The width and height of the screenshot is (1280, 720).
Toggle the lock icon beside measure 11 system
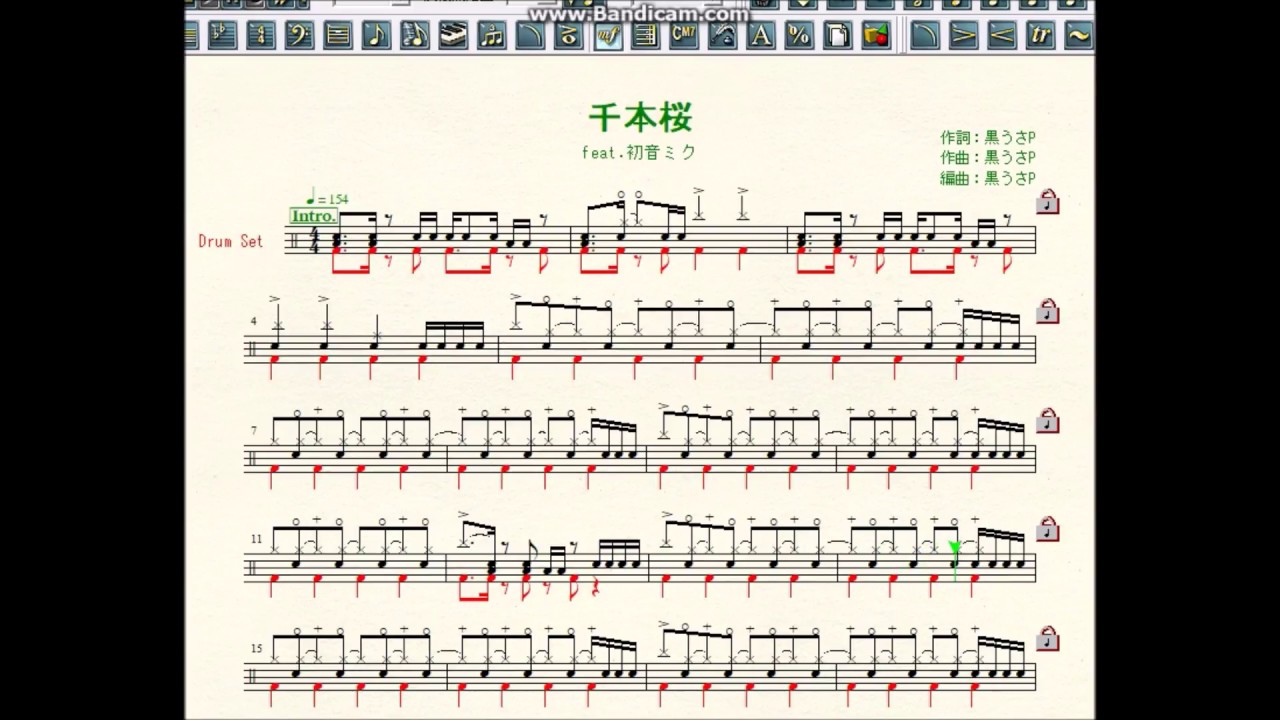[x=1047, y=528]
